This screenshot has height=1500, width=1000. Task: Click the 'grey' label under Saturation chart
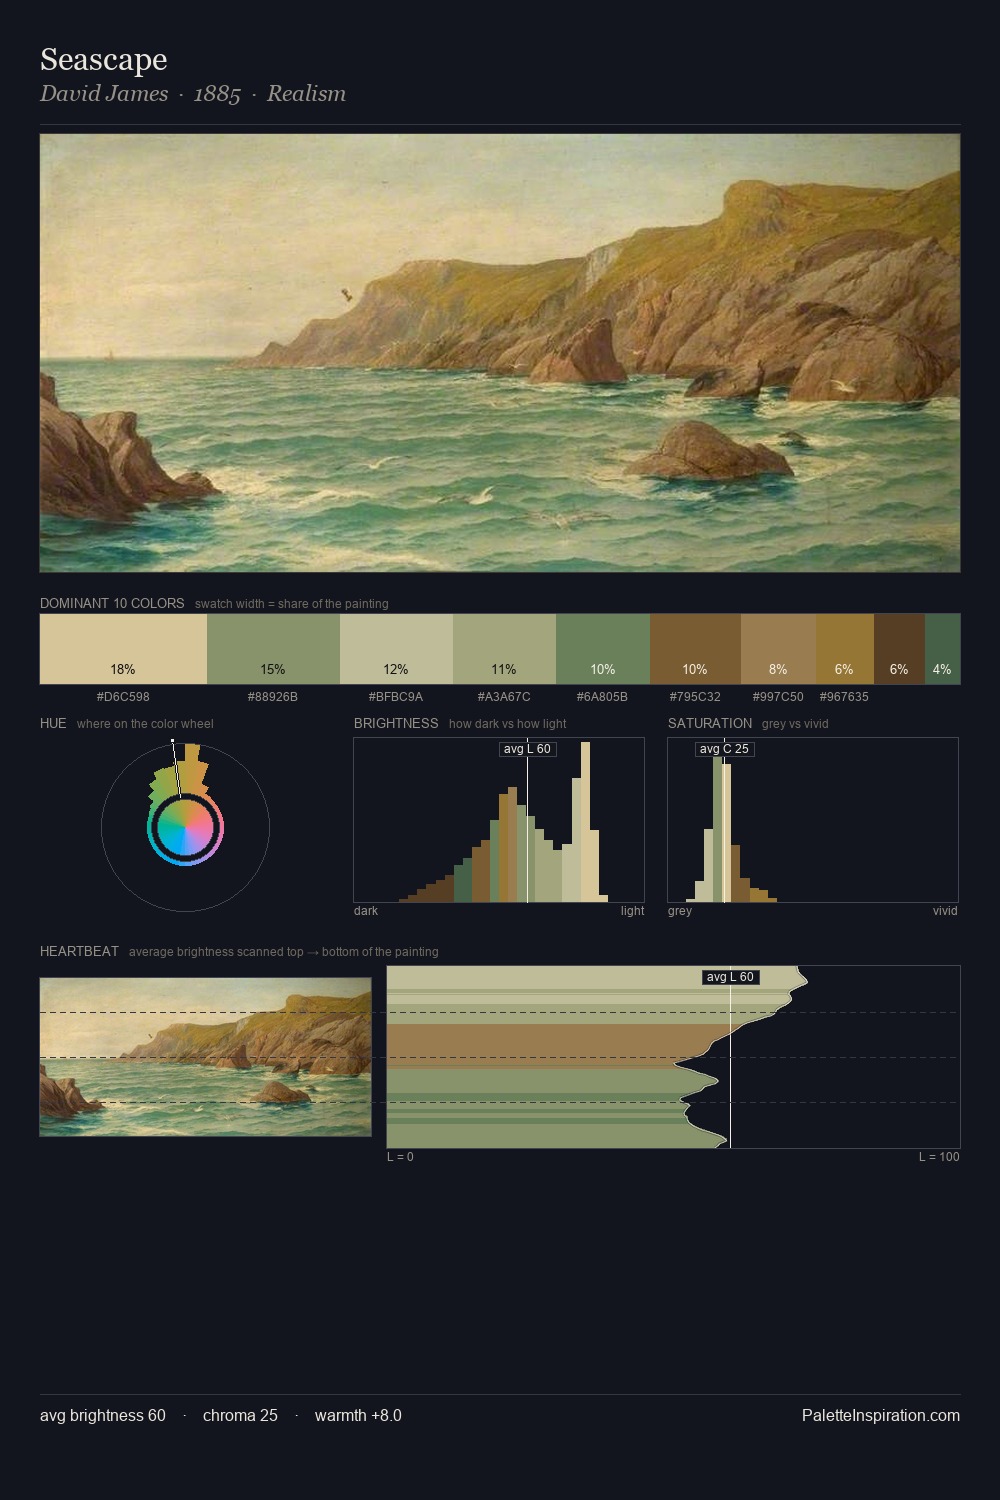[x=680, y=911]
